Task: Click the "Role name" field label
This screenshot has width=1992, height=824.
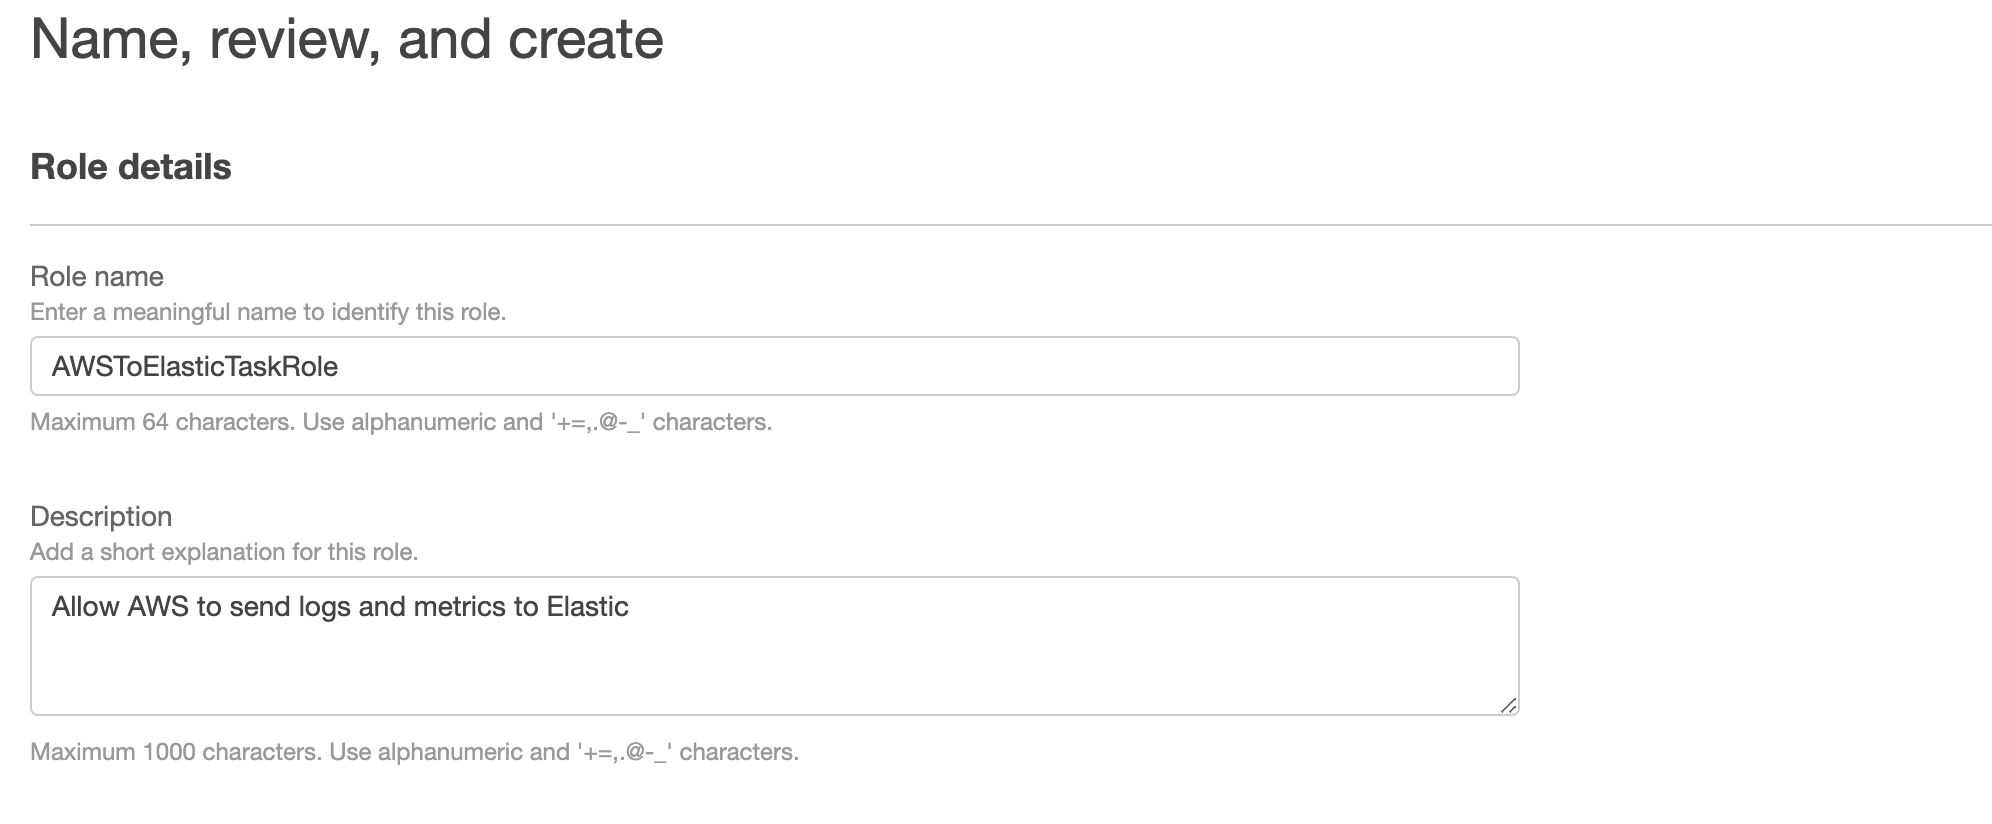Action: (x=97, y=276)
